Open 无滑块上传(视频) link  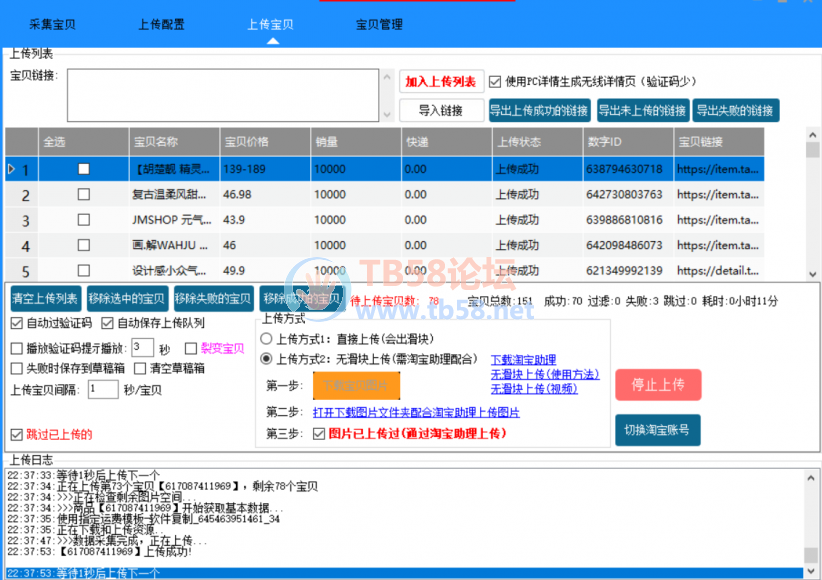click(x=534, y=389)
